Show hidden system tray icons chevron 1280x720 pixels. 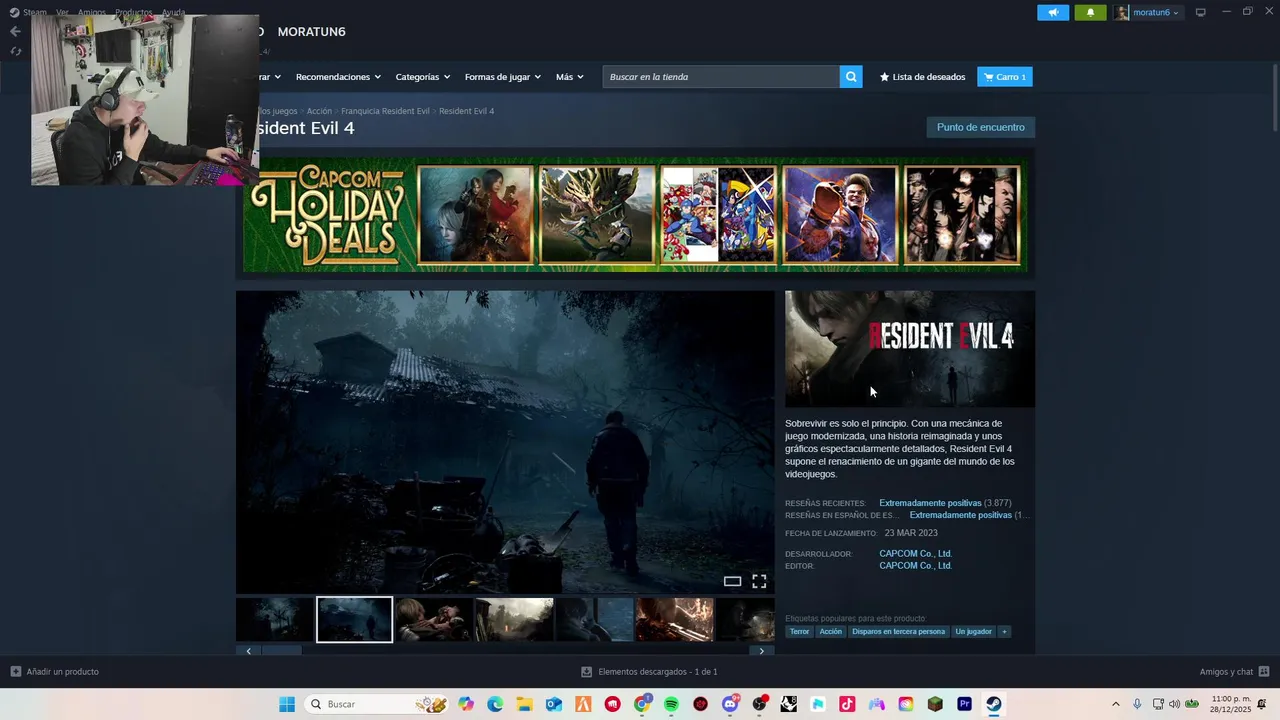tap(1115, 704)
